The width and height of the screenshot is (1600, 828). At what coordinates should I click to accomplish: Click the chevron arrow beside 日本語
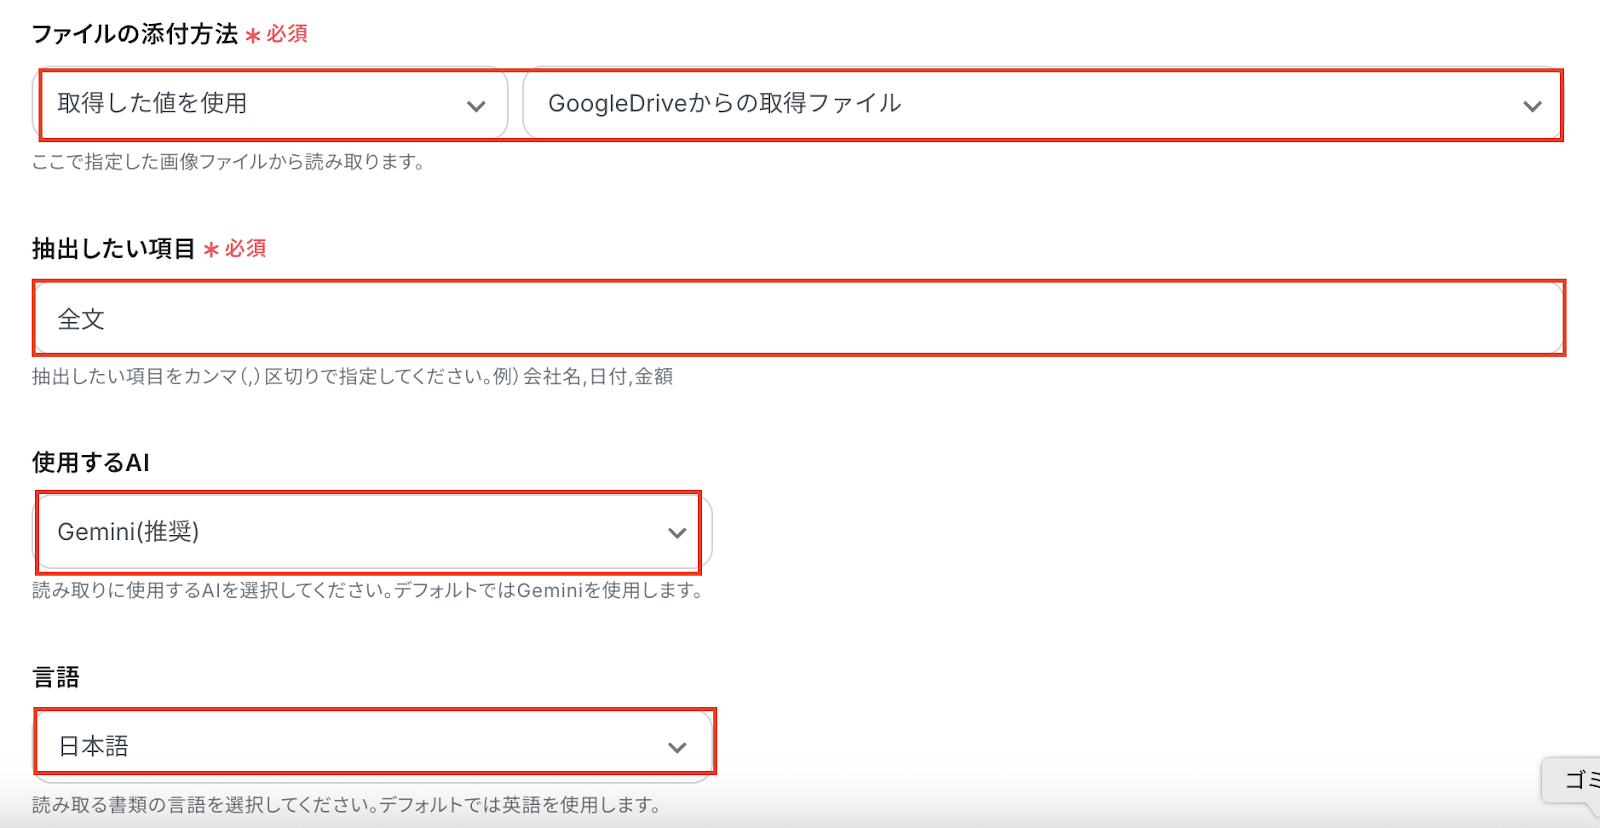pyautogui.click(x=677, y=747)
